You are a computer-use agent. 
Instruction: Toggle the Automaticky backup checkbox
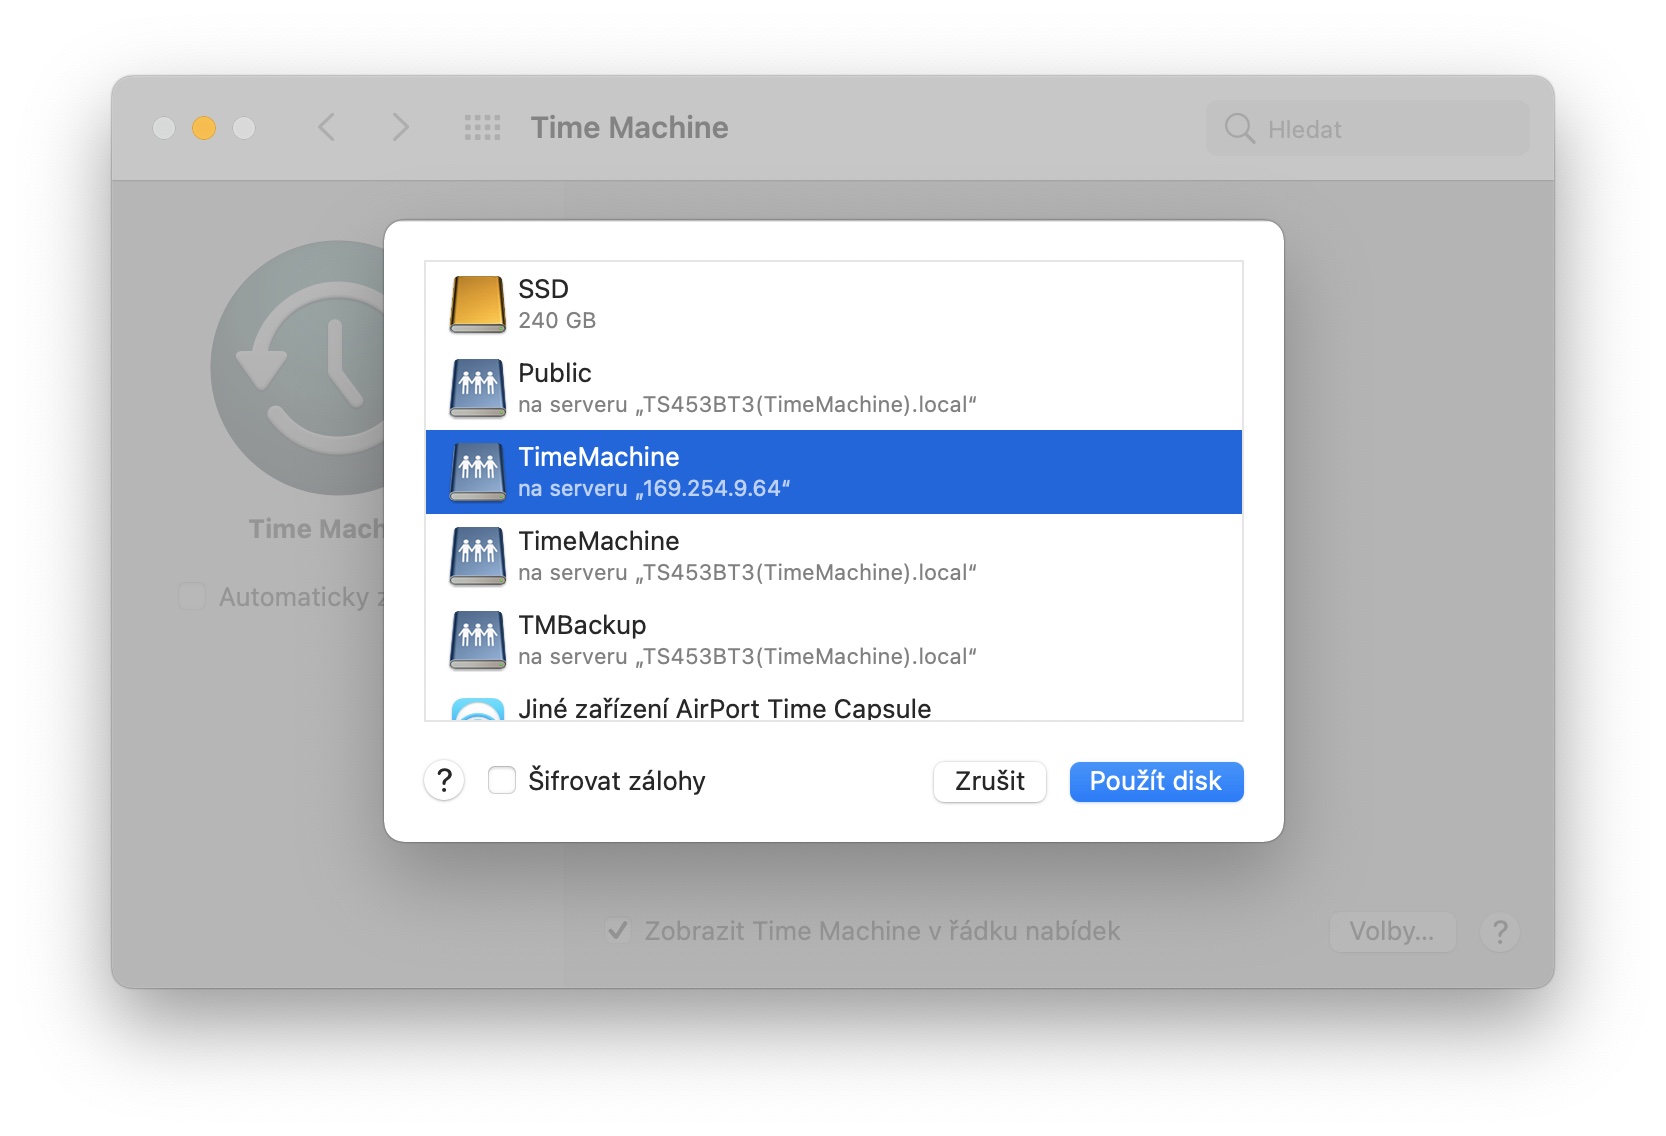pyautogui.click(x=192, y=597)
